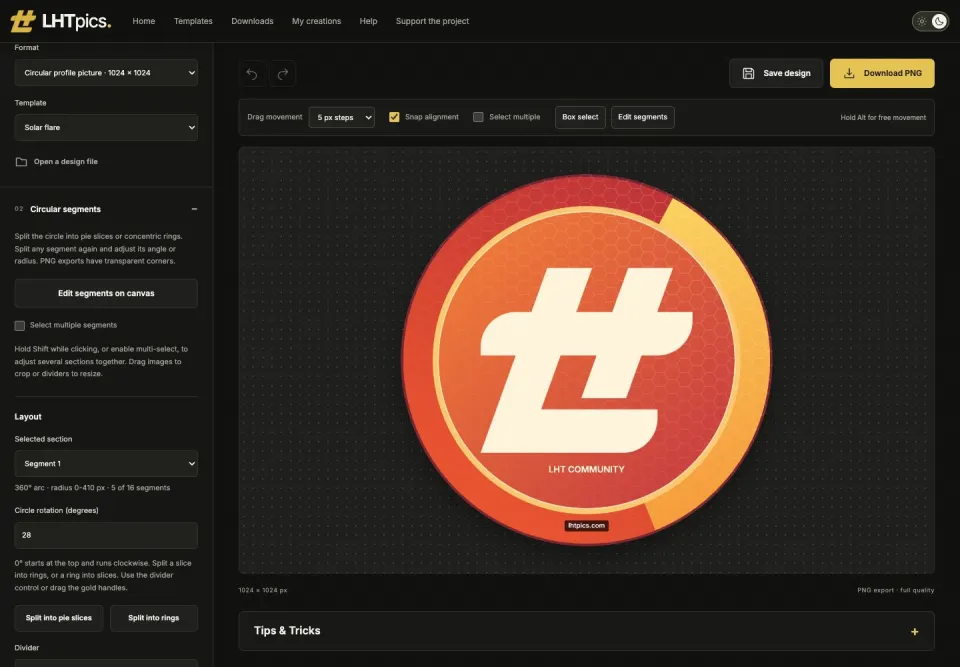The height and width of the screenshot is (667, 960).
Task: Switch to dark mode via moon icon
Action: (939, 21)
